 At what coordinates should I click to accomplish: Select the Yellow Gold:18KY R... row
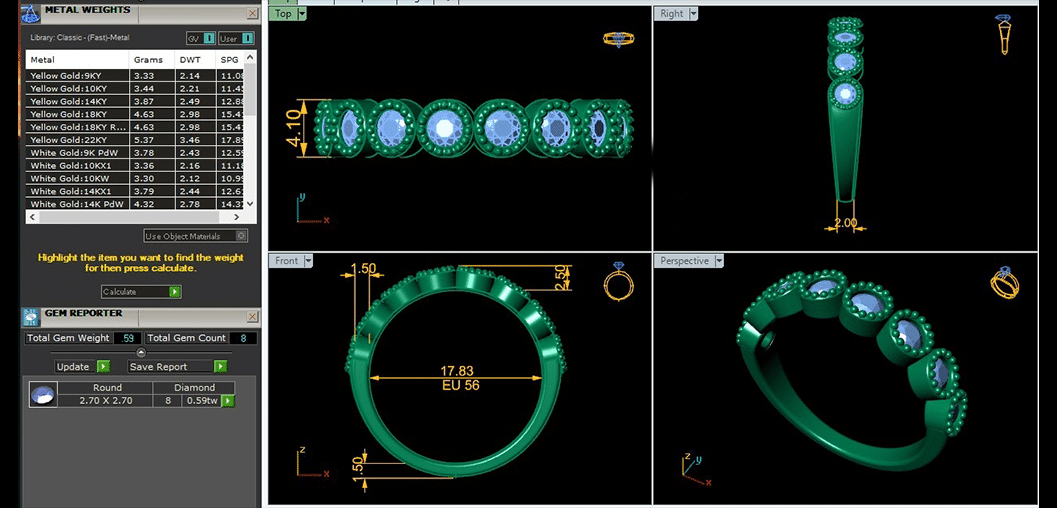(x=135, y=127)
